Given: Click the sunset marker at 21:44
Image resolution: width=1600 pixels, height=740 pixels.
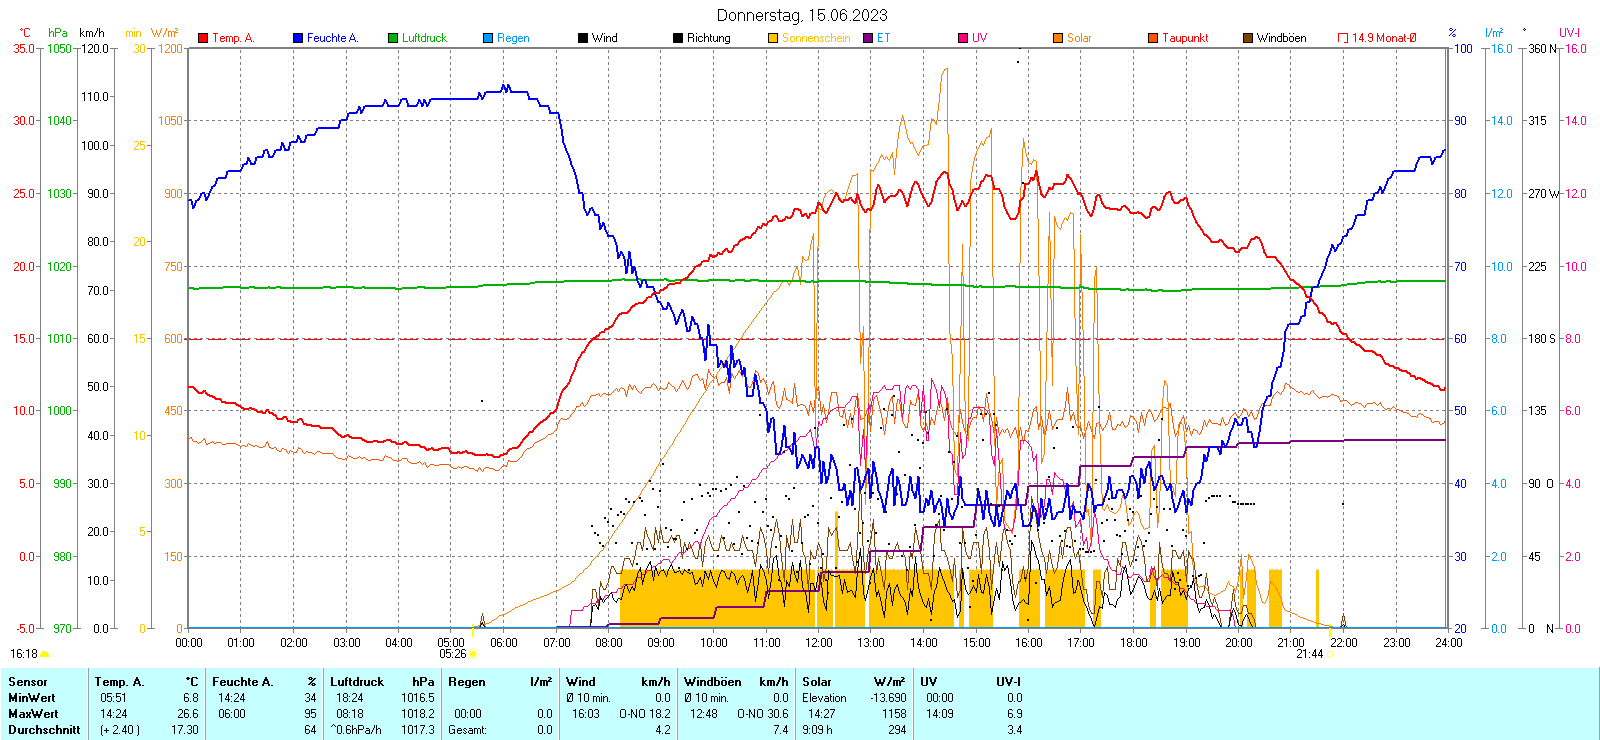Looking at the screenshot, I should tap(1330, 654).
